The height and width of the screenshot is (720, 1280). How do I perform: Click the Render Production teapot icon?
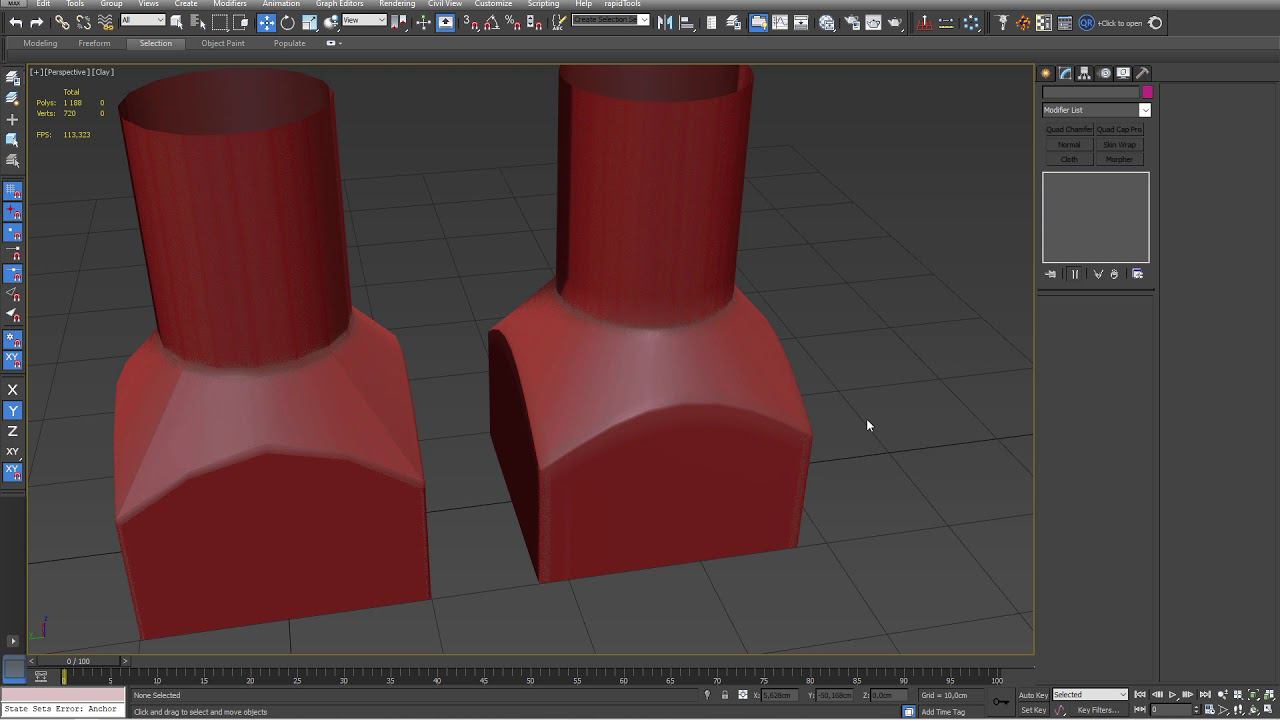(895, 23)
